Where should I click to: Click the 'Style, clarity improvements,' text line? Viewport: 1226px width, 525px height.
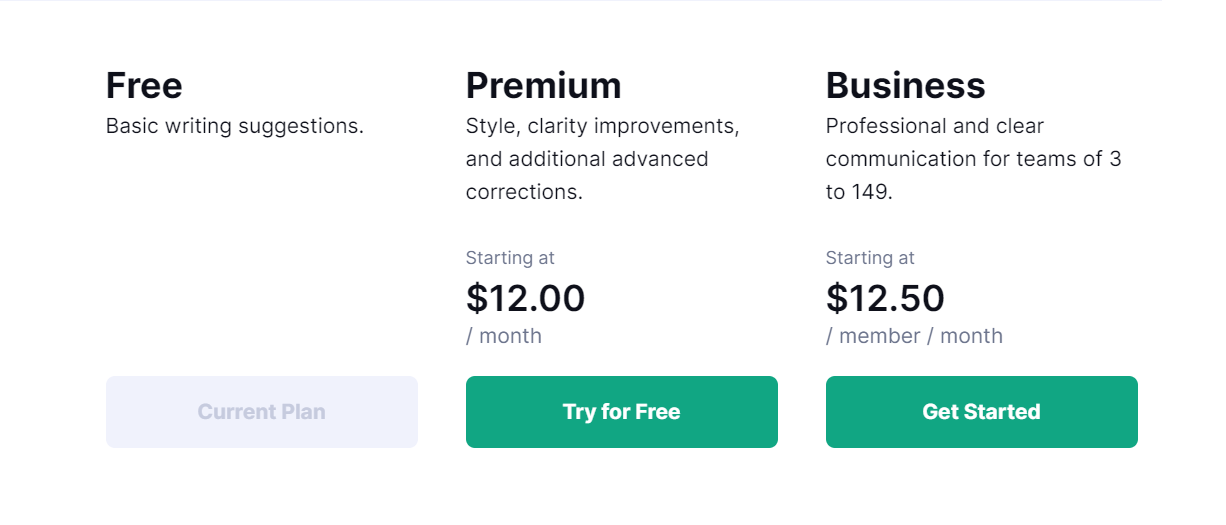(x=602, y=127)
